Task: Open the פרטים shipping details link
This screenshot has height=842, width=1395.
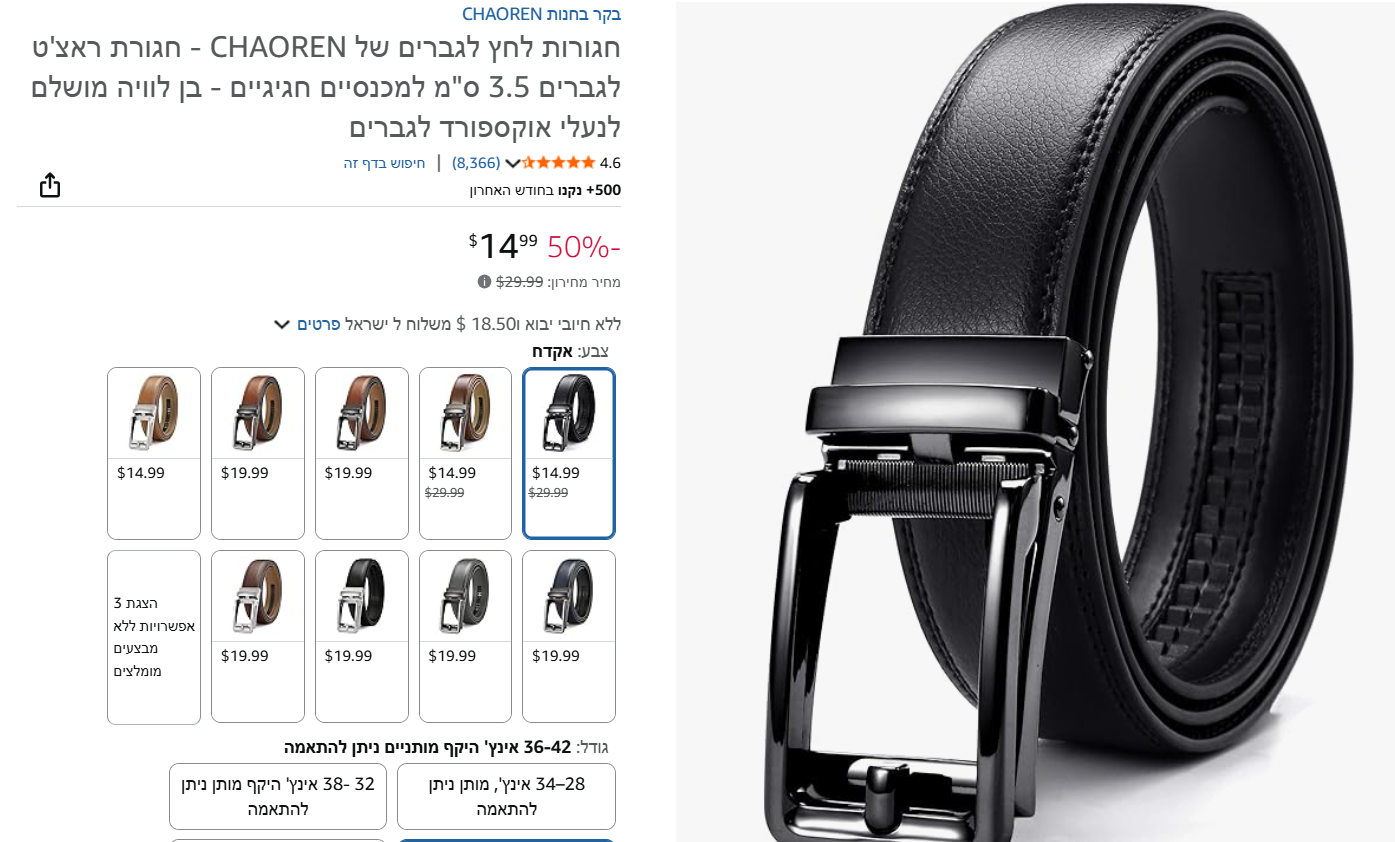Action: point(319,324)
